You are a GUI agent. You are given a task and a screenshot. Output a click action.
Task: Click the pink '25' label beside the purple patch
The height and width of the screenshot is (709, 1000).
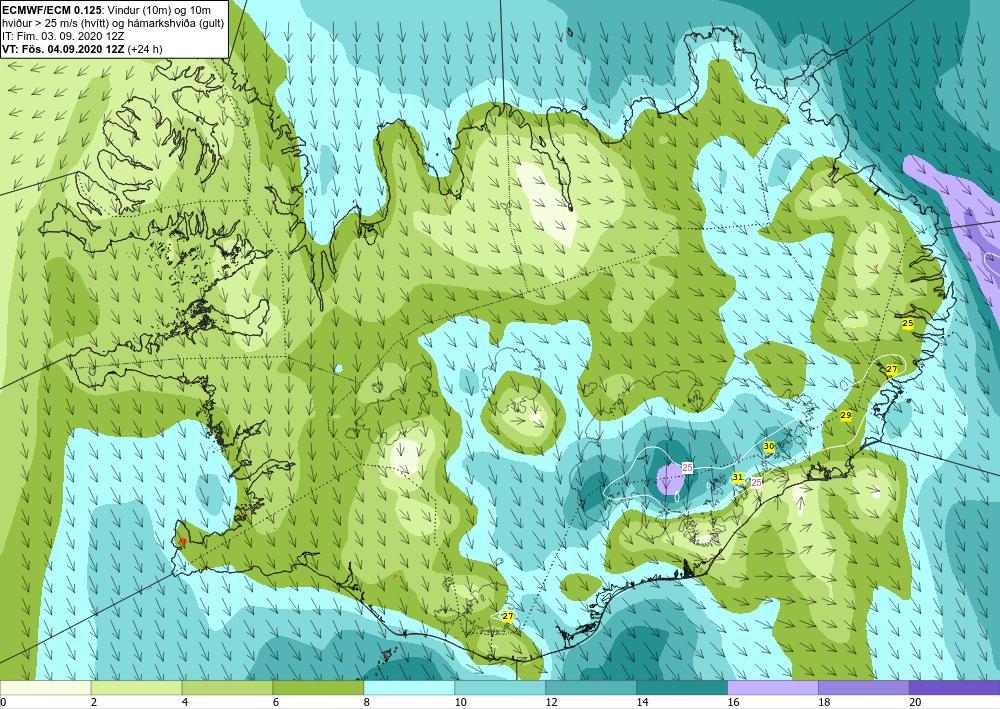[688, 467]
